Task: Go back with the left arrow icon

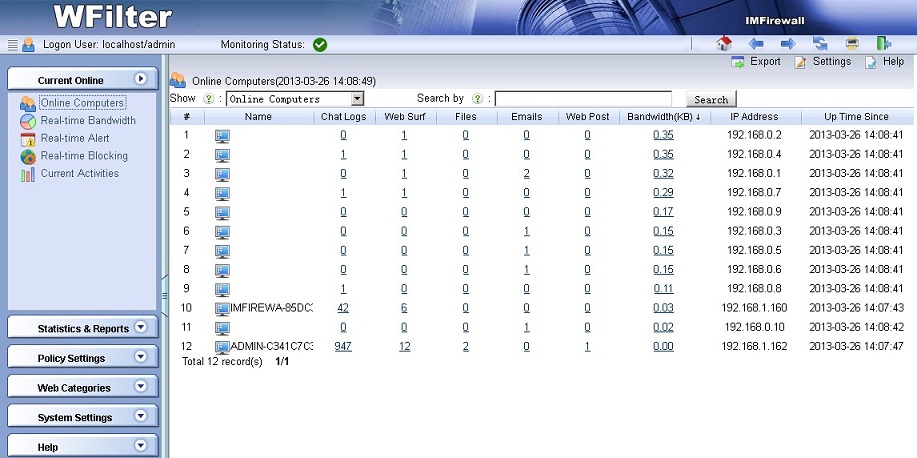Action: [x=756, y=44]
